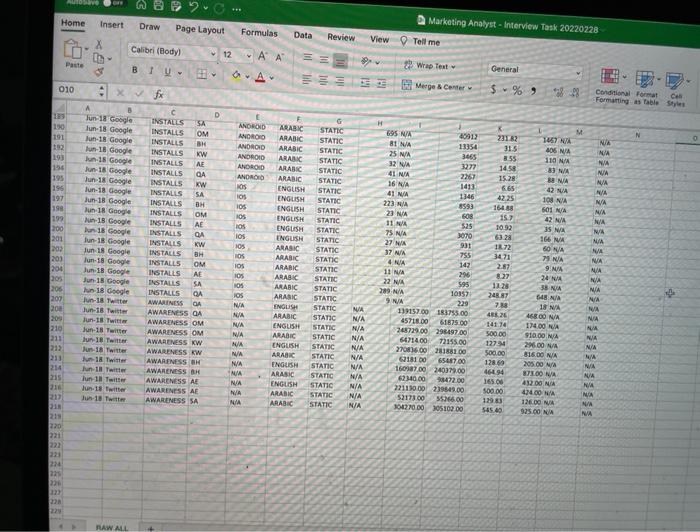Click the Percent Style icon

tap(517, 90)
